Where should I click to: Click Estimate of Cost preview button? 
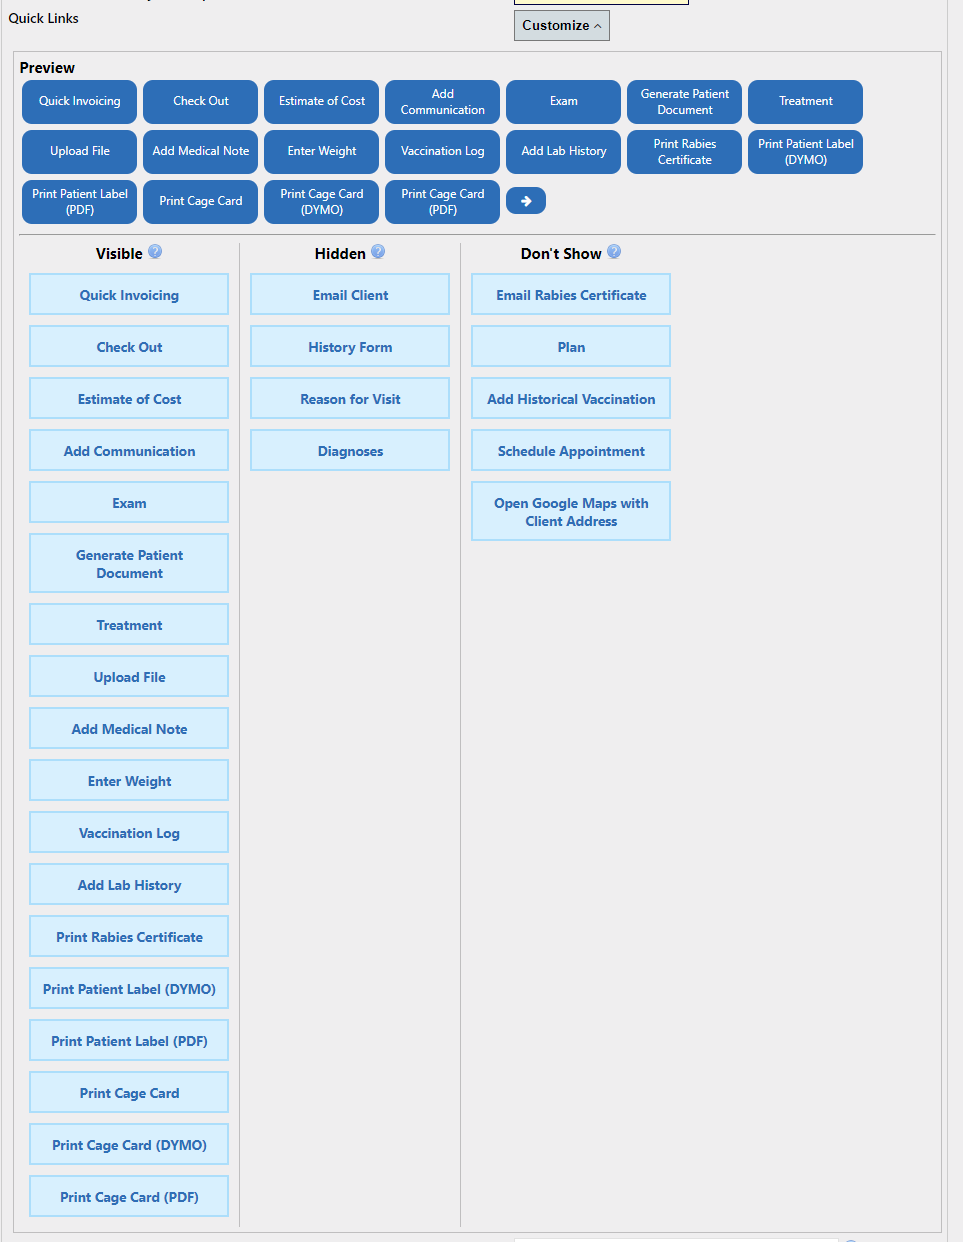coord(322,102)
